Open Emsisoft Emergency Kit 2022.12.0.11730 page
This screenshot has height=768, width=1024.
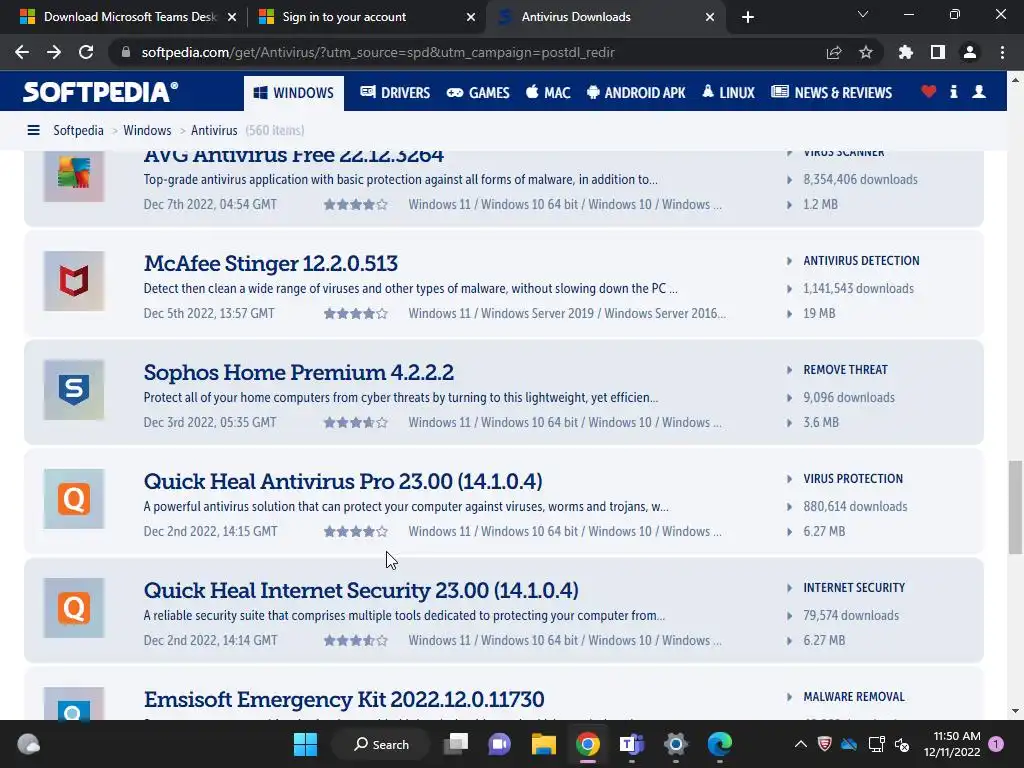pyautogui.click(x=344, y=699)
